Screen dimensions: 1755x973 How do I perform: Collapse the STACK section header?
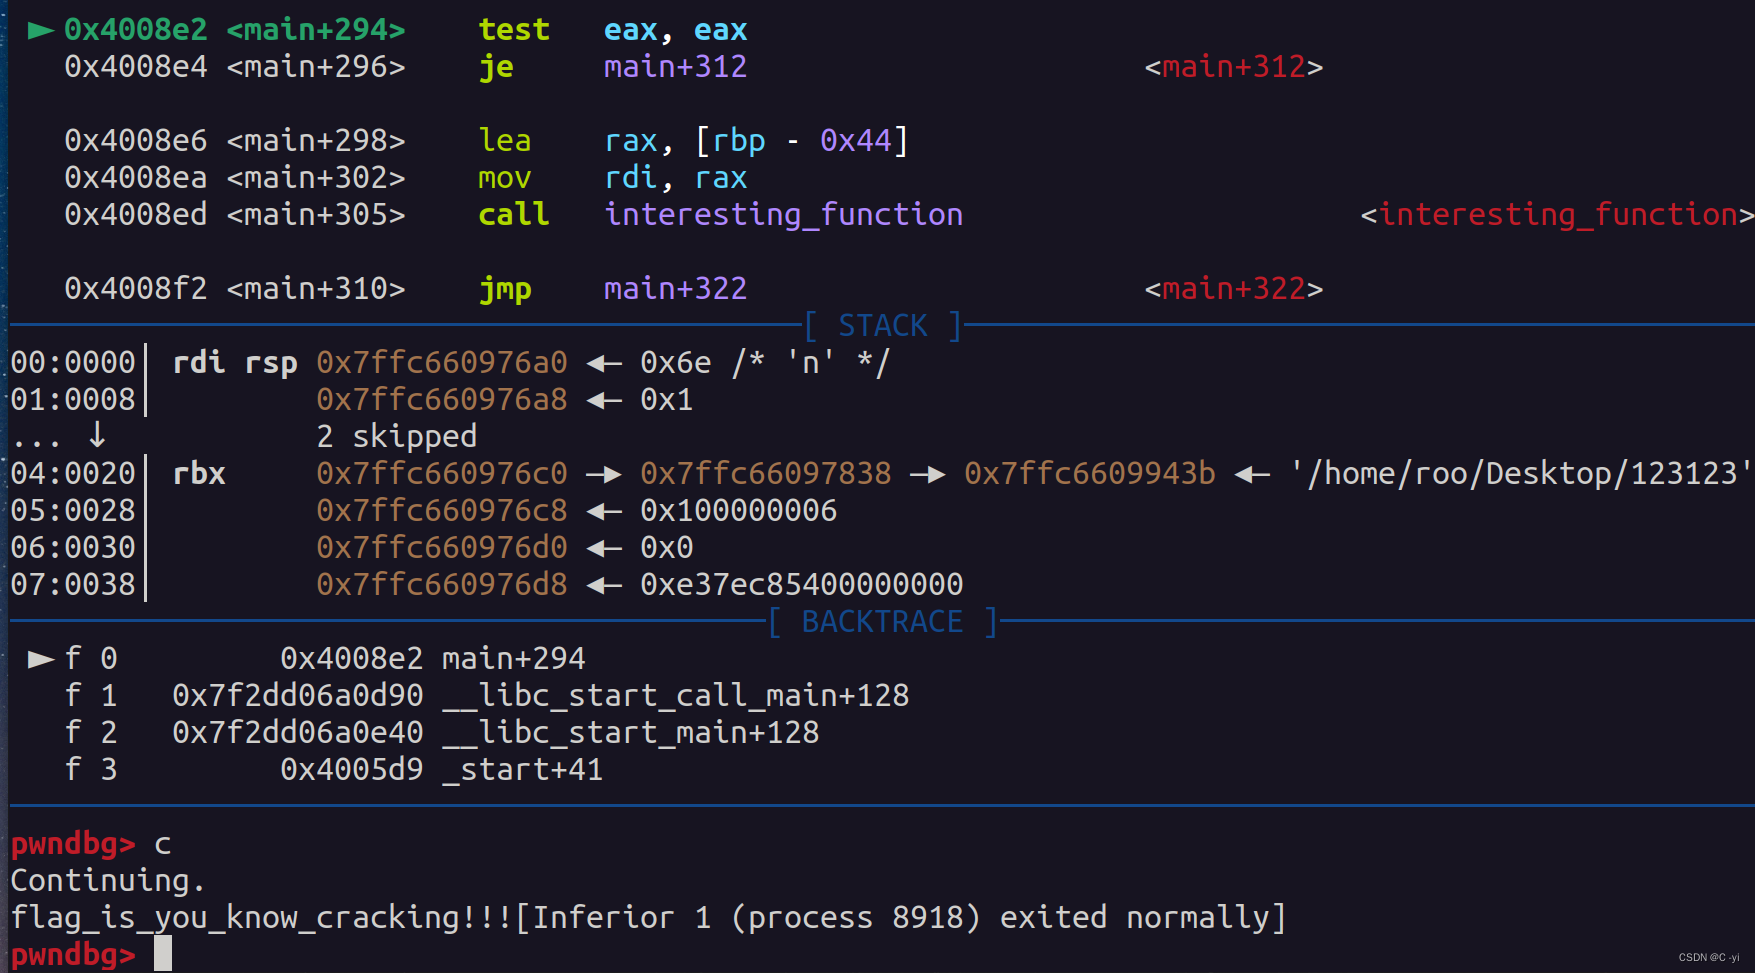click(x=881, y=324)
